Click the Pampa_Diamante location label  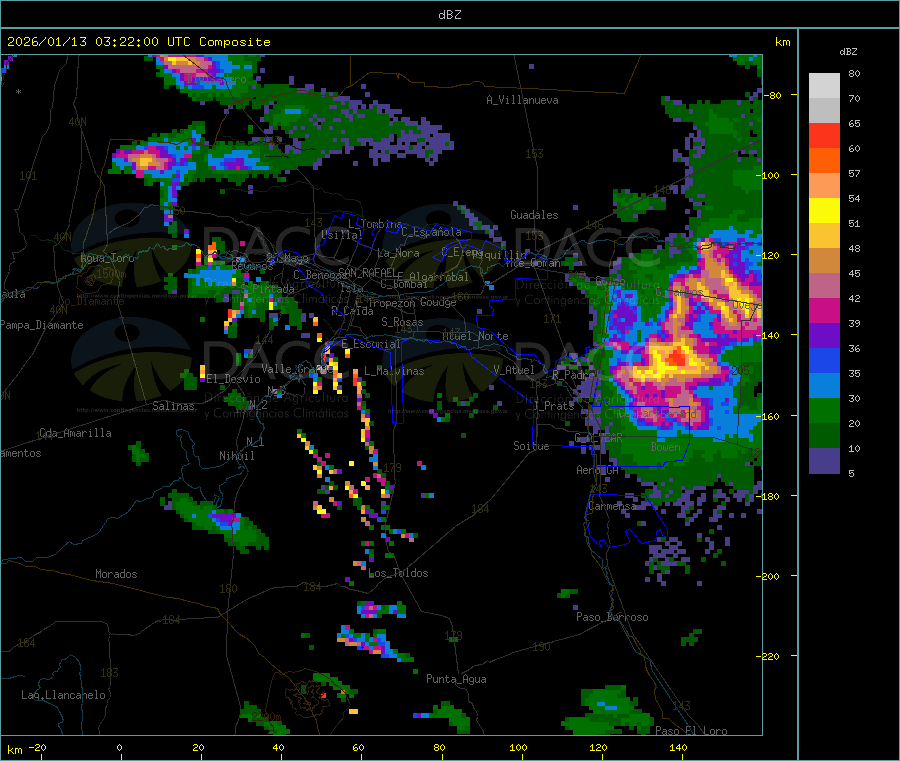[x=41, y=325]
